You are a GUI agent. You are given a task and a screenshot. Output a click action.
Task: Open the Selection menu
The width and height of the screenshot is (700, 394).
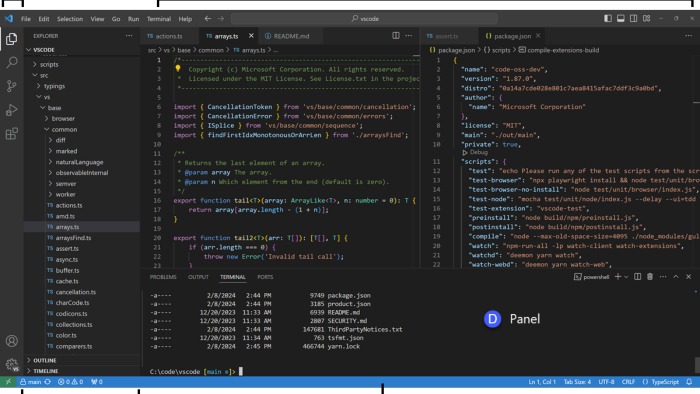[70, 19]
